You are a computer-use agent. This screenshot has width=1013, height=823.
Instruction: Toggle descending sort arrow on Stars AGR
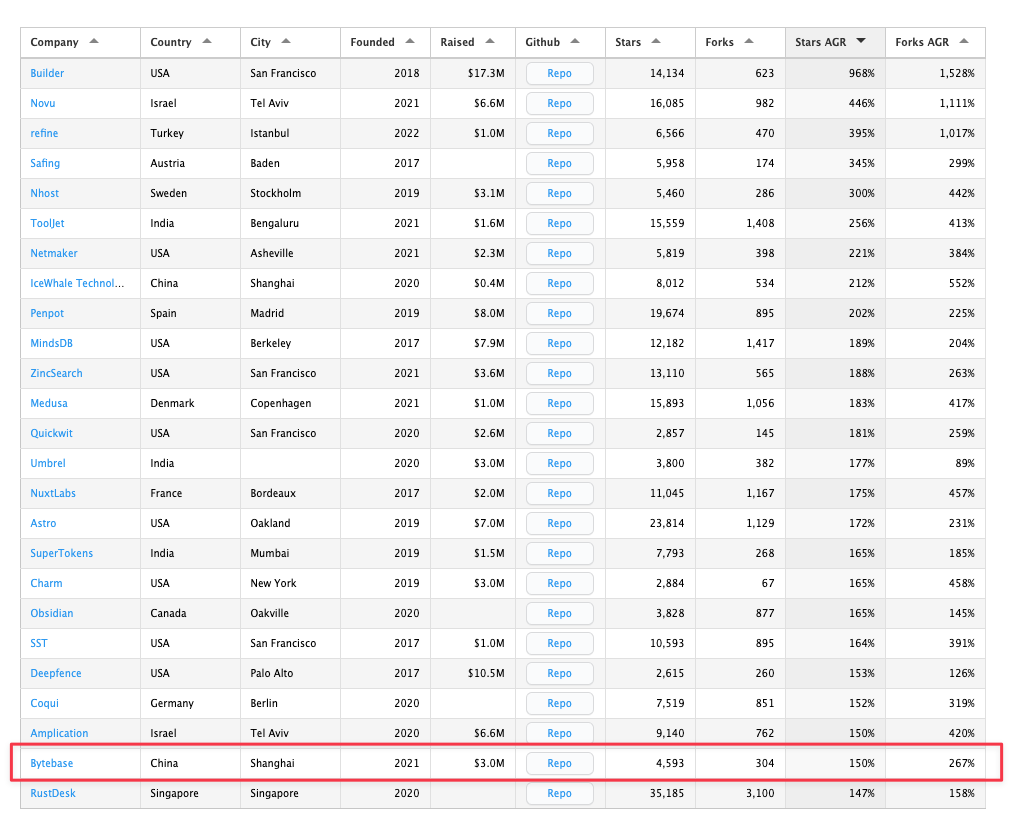pos(861,42)
